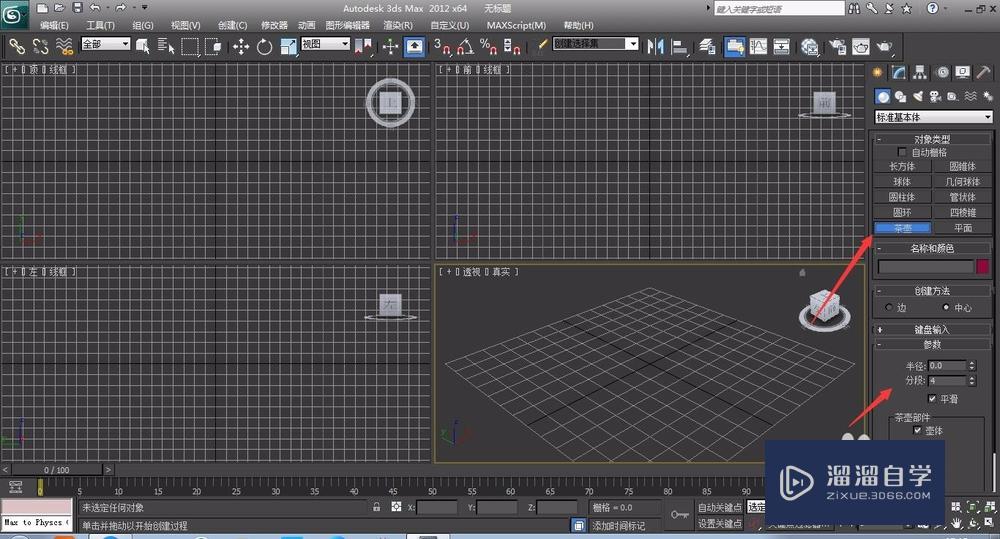This screenshot has height=539, width=1000.
Task: Click the 长方体 button
Action: point(902,167)
